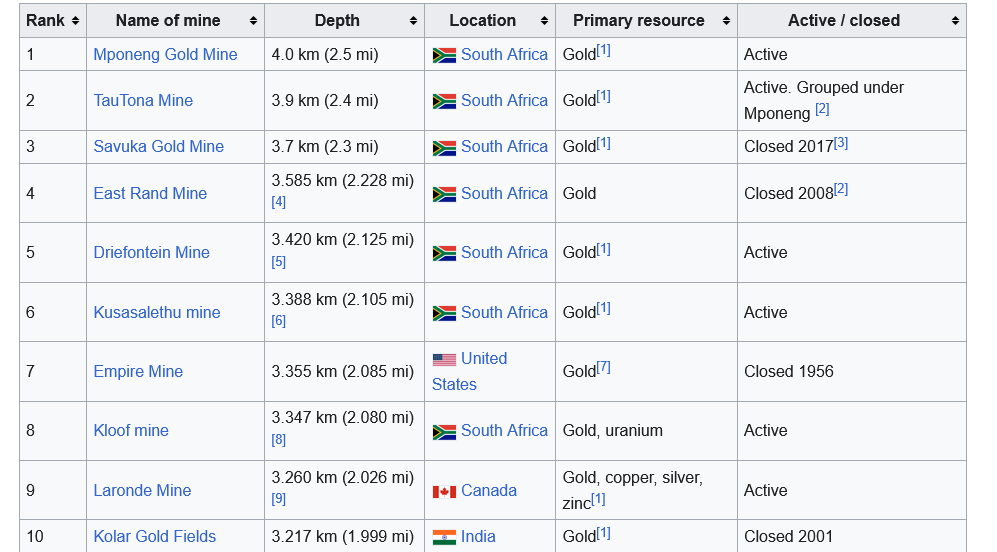Open citation [8] under Kloof depth

click(x=278, y=440)
